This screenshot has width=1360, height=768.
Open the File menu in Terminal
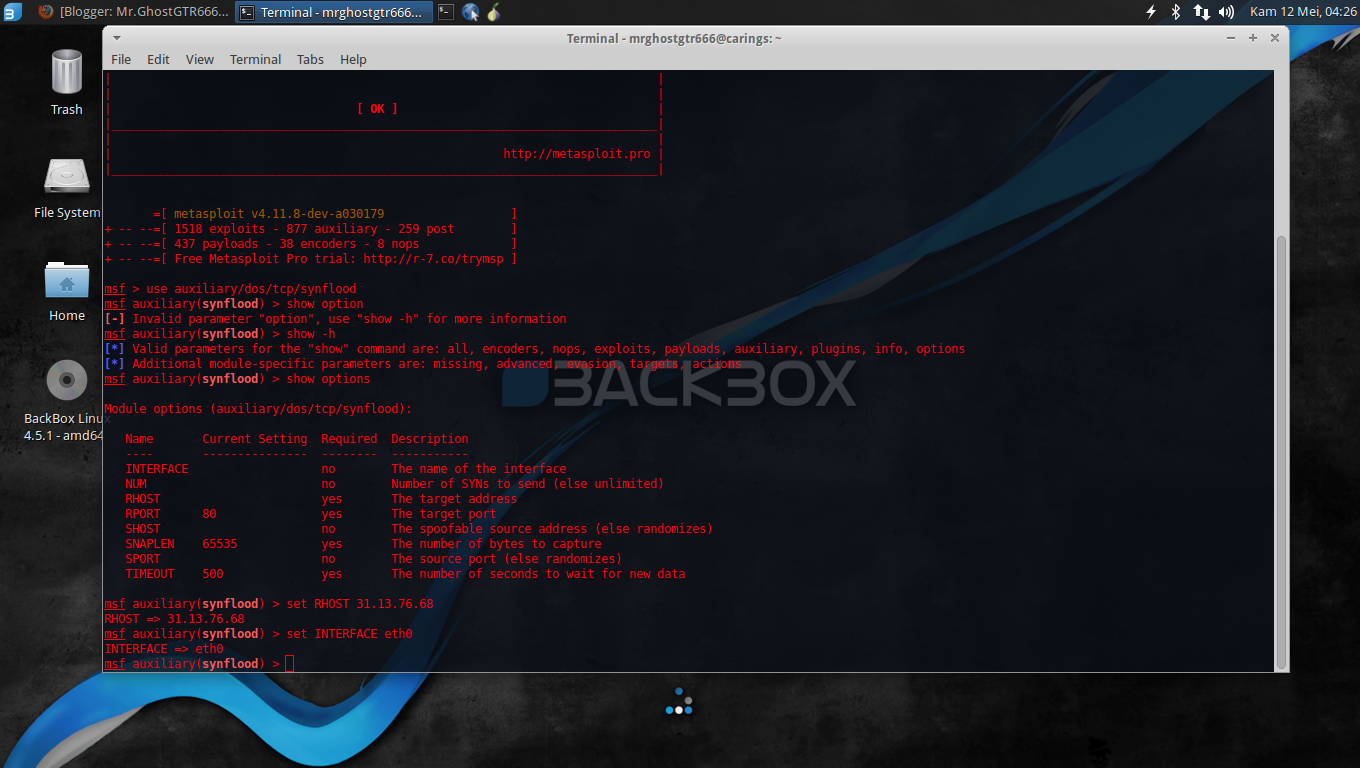coord(121,59)
